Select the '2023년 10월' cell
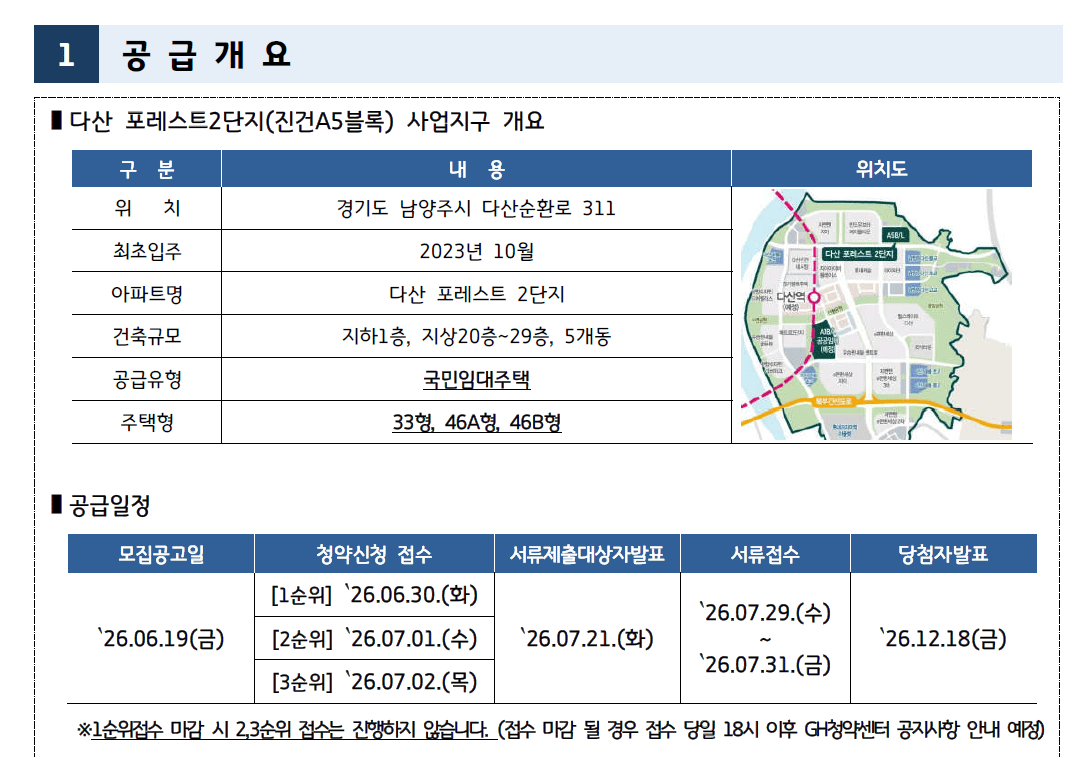The image size is (1082, 757). click(x=476, y=251)
